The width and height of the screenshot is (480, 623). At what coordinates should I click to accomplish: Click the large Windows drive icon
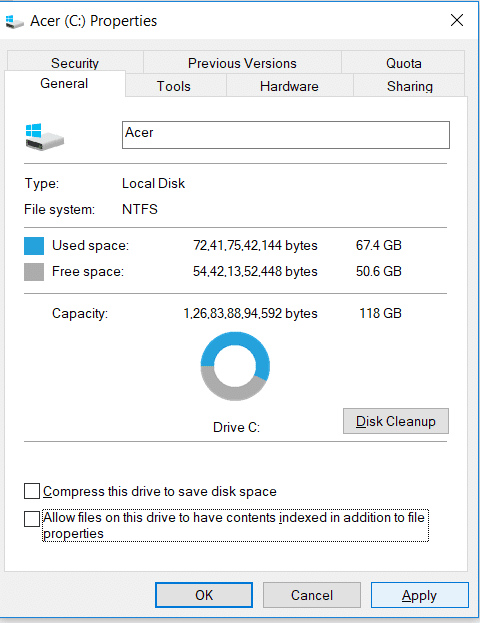click(44, 137)
